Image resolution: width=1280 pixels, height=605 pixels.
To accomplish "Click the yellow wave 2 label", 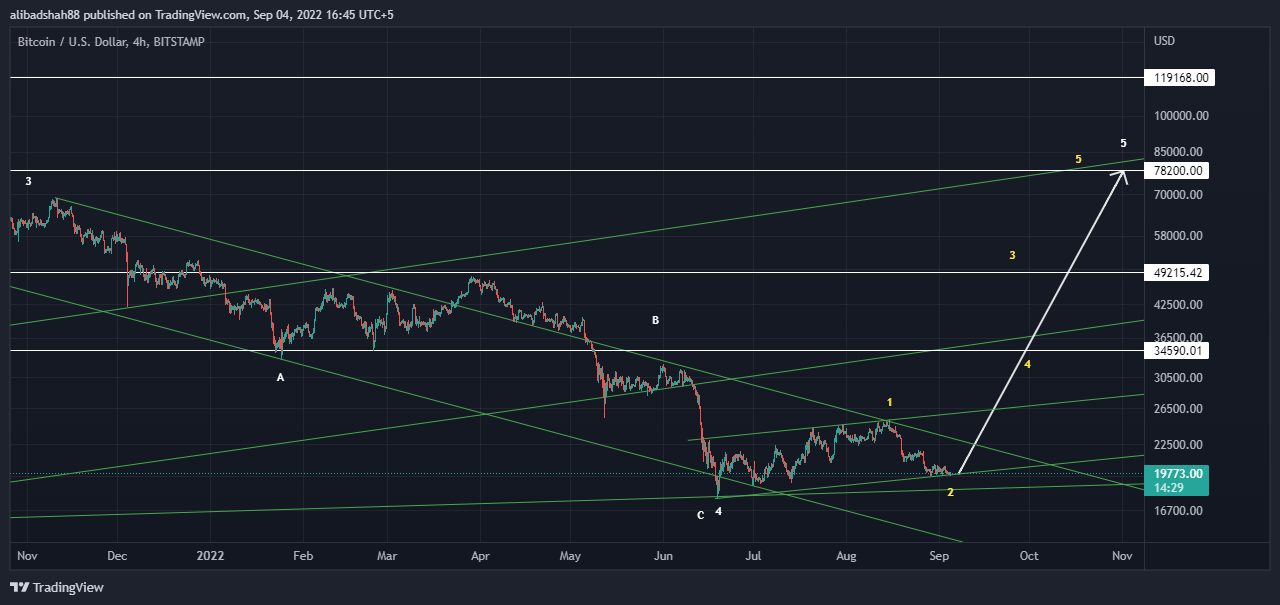I will pyautogui.click(x=950, y=492).
